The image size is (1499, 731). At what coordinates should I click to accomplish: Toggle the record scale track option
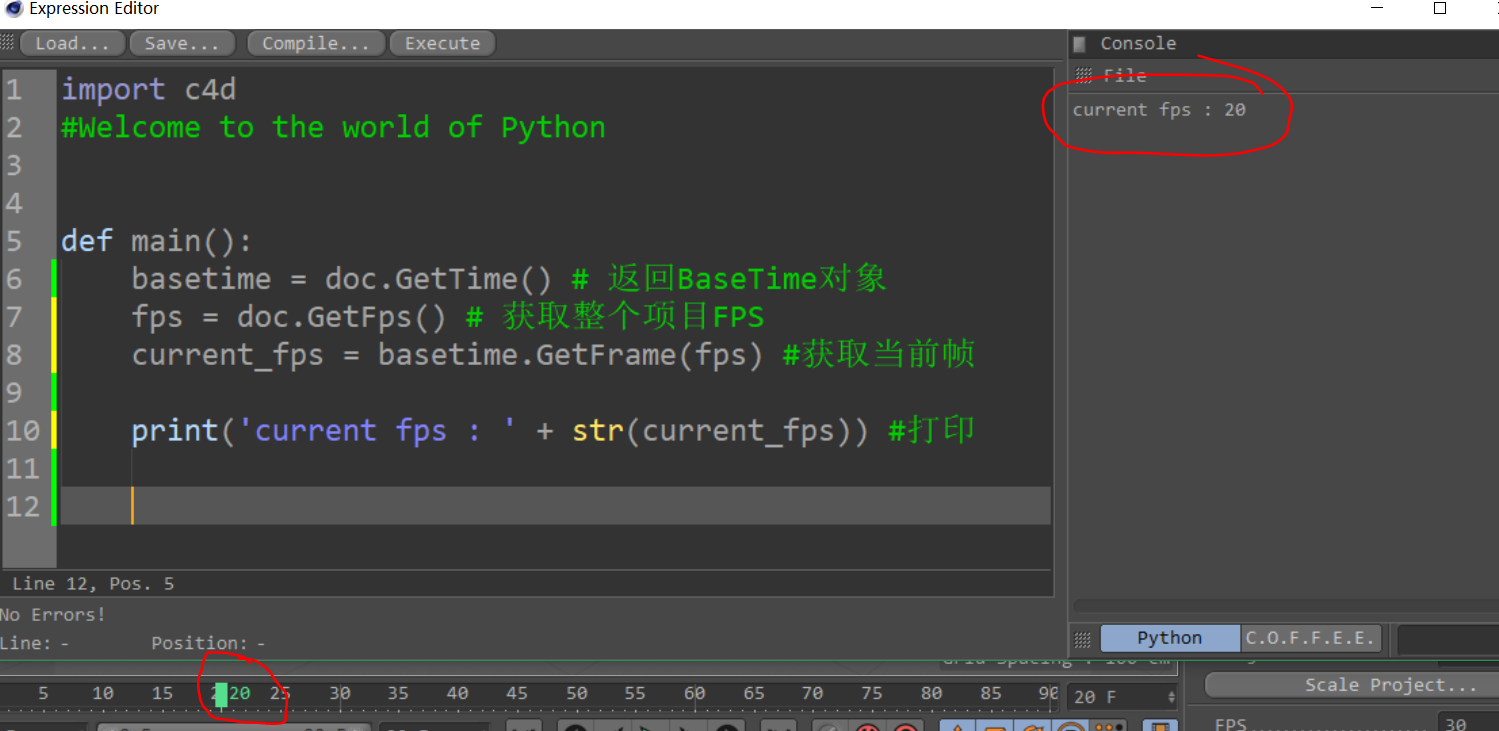pyautogui.click(x=995, y=727)
